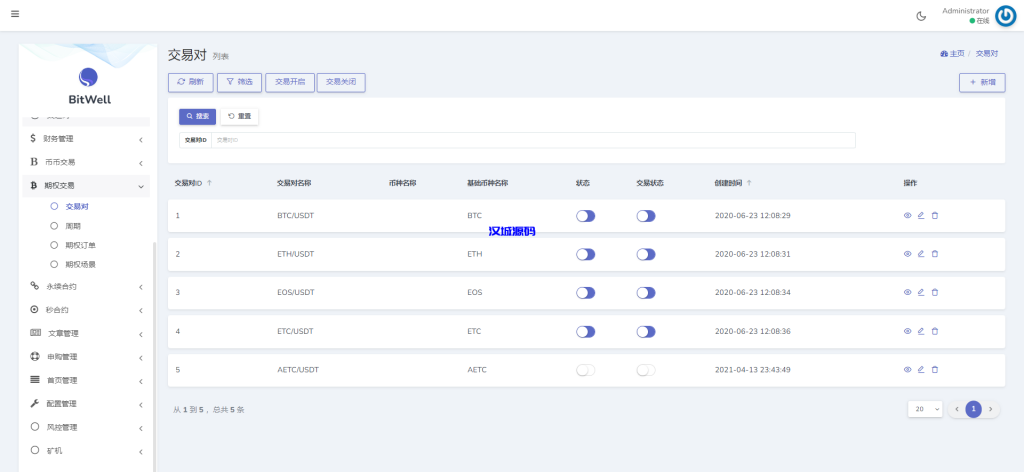The width and height of the screenshot is (1024, 472).
Task: Click the 新增 button
Action: [981, 83]
